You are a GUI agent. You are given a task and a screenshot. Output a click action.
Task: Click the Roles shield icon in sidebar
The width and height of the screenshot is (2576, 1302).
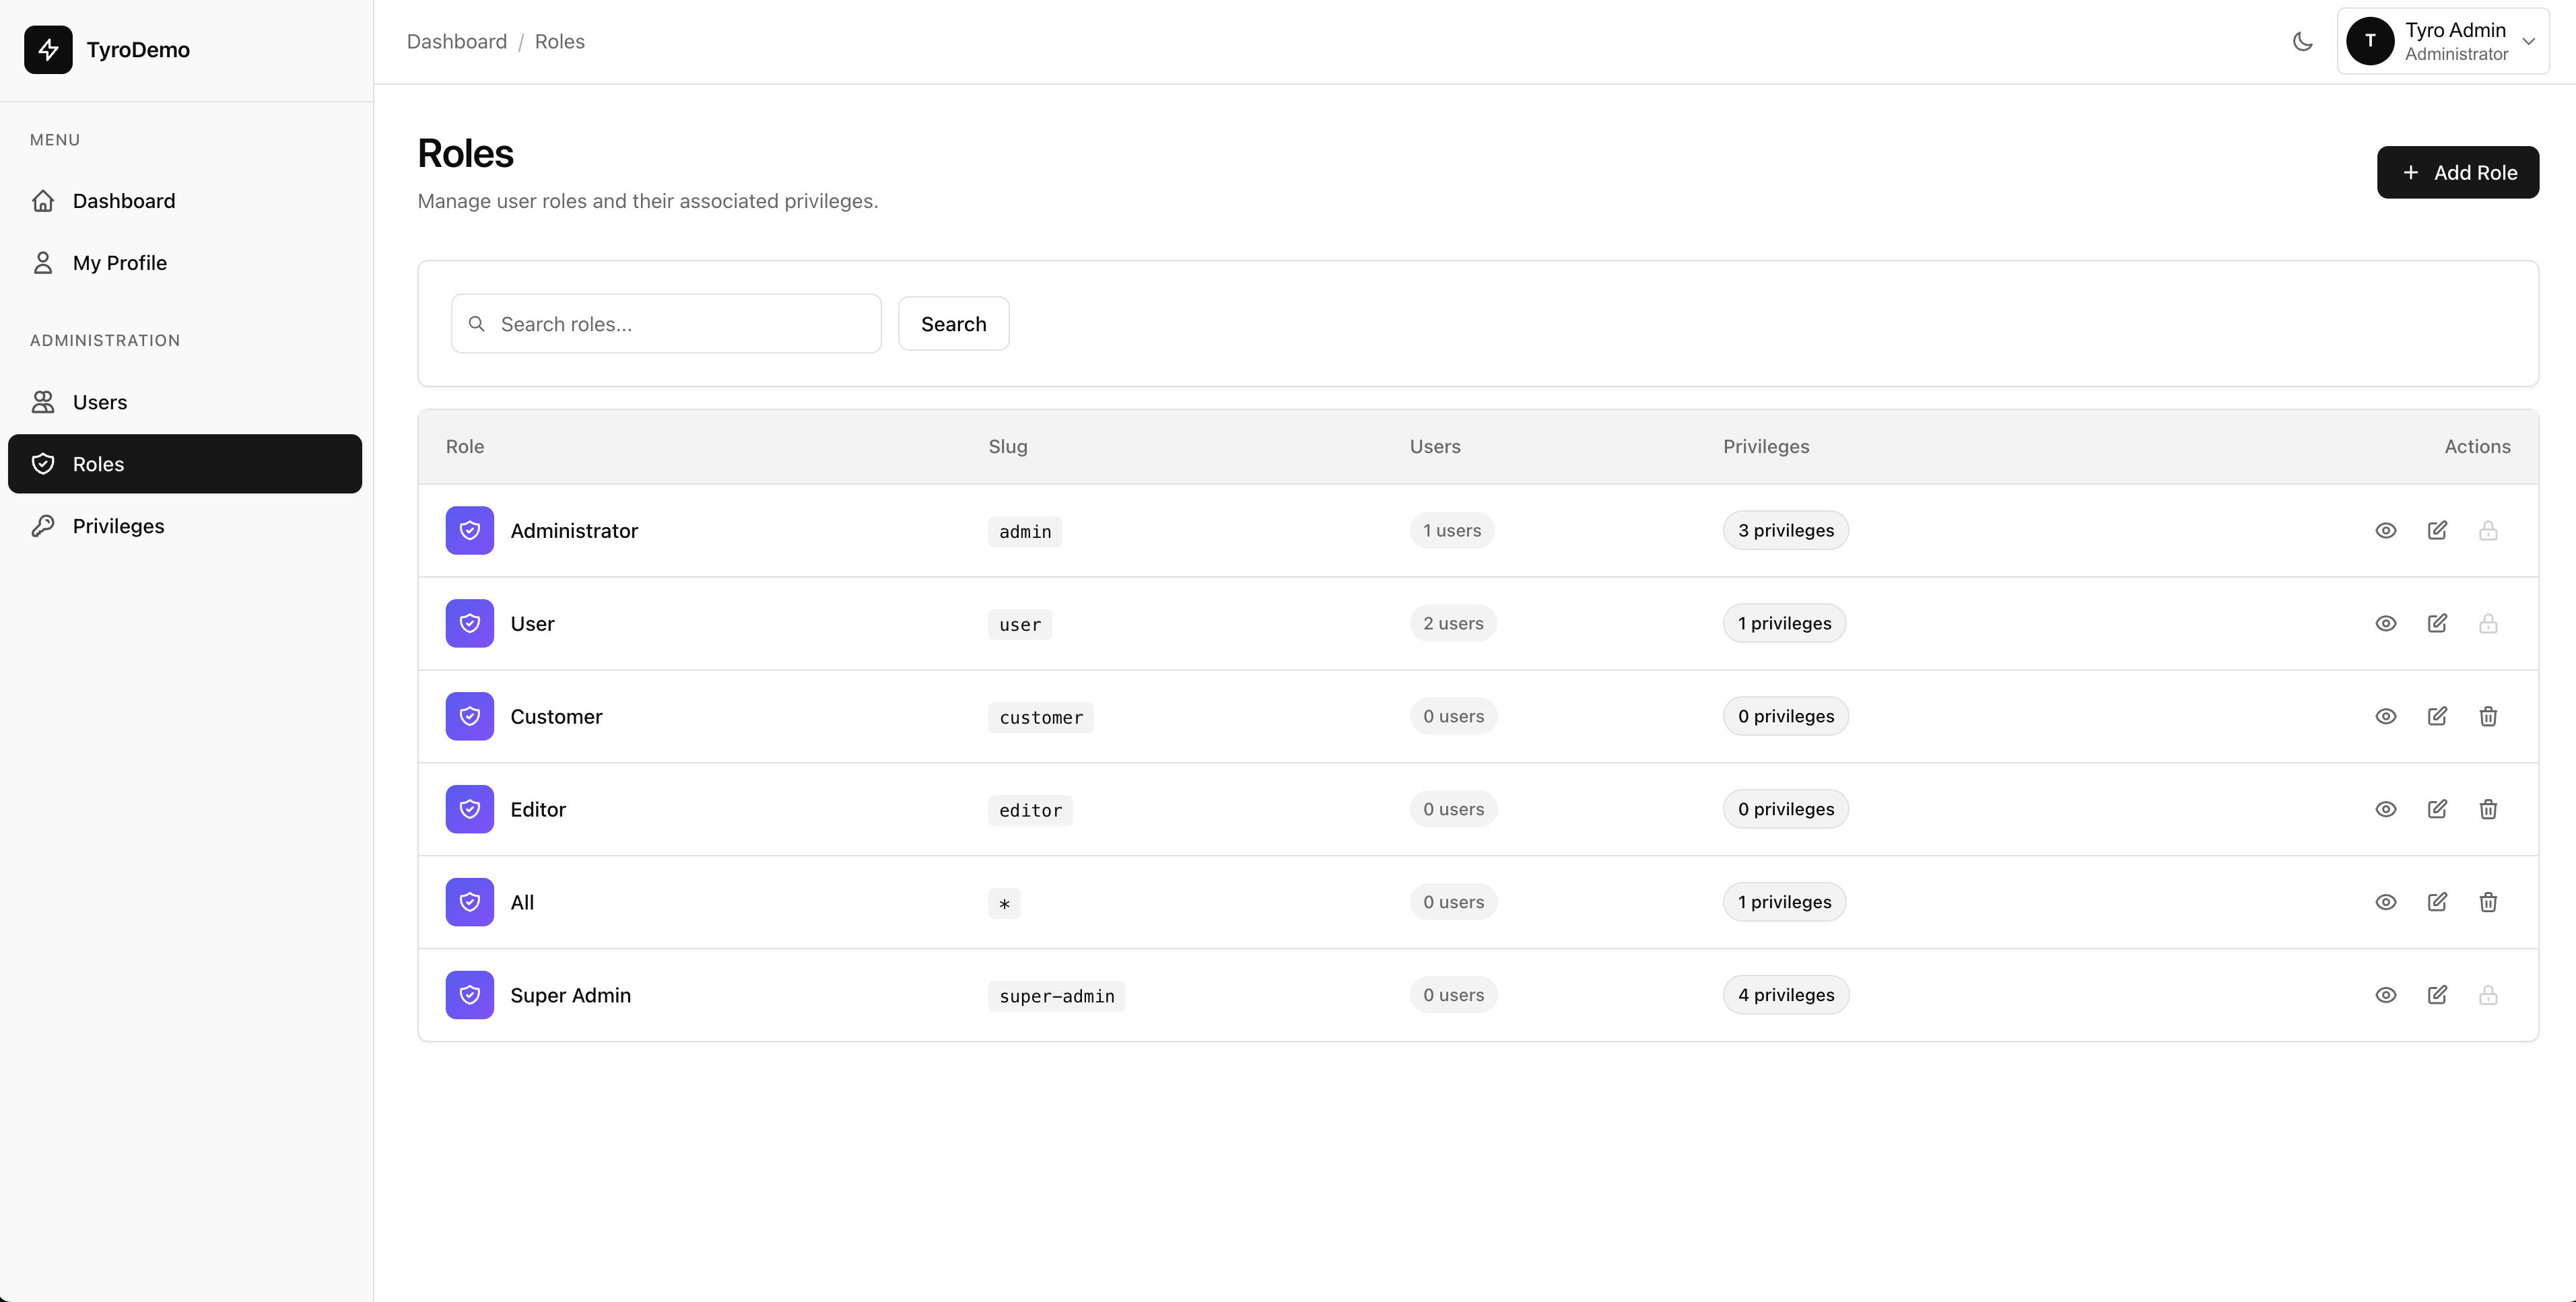43,463
